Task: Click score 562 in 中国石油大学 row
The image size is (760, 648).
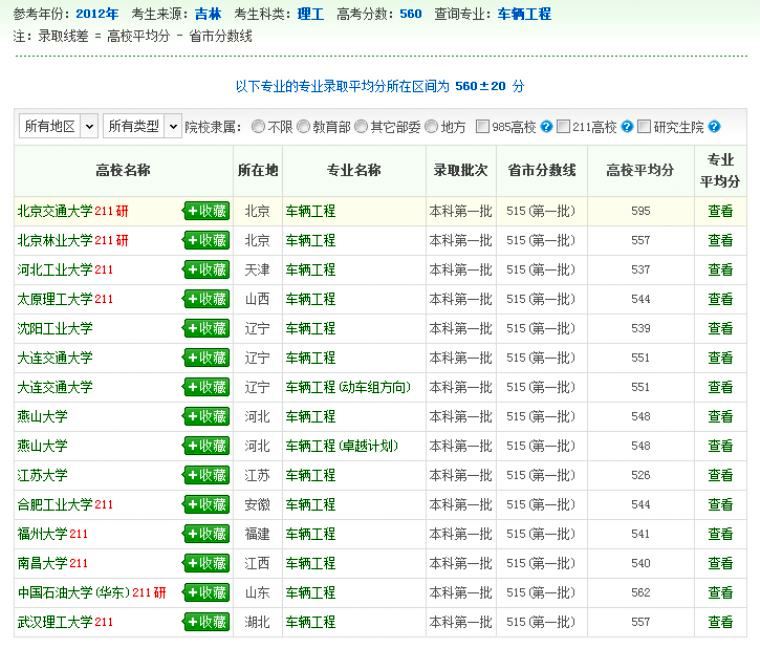Action: 641,593
